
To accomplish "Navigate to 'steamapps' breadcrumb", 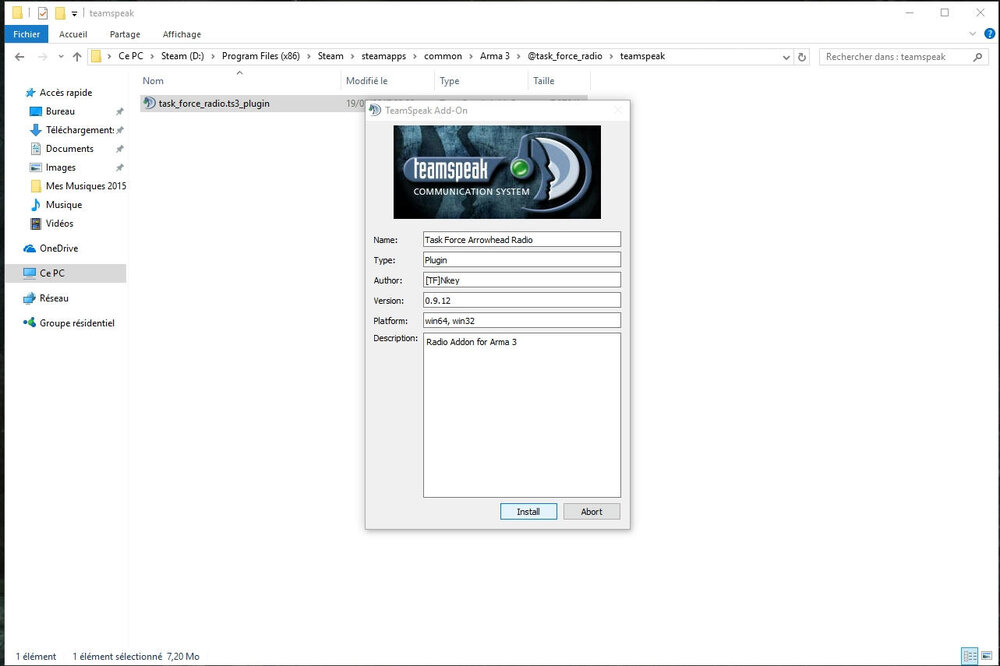I will [384, 56].
